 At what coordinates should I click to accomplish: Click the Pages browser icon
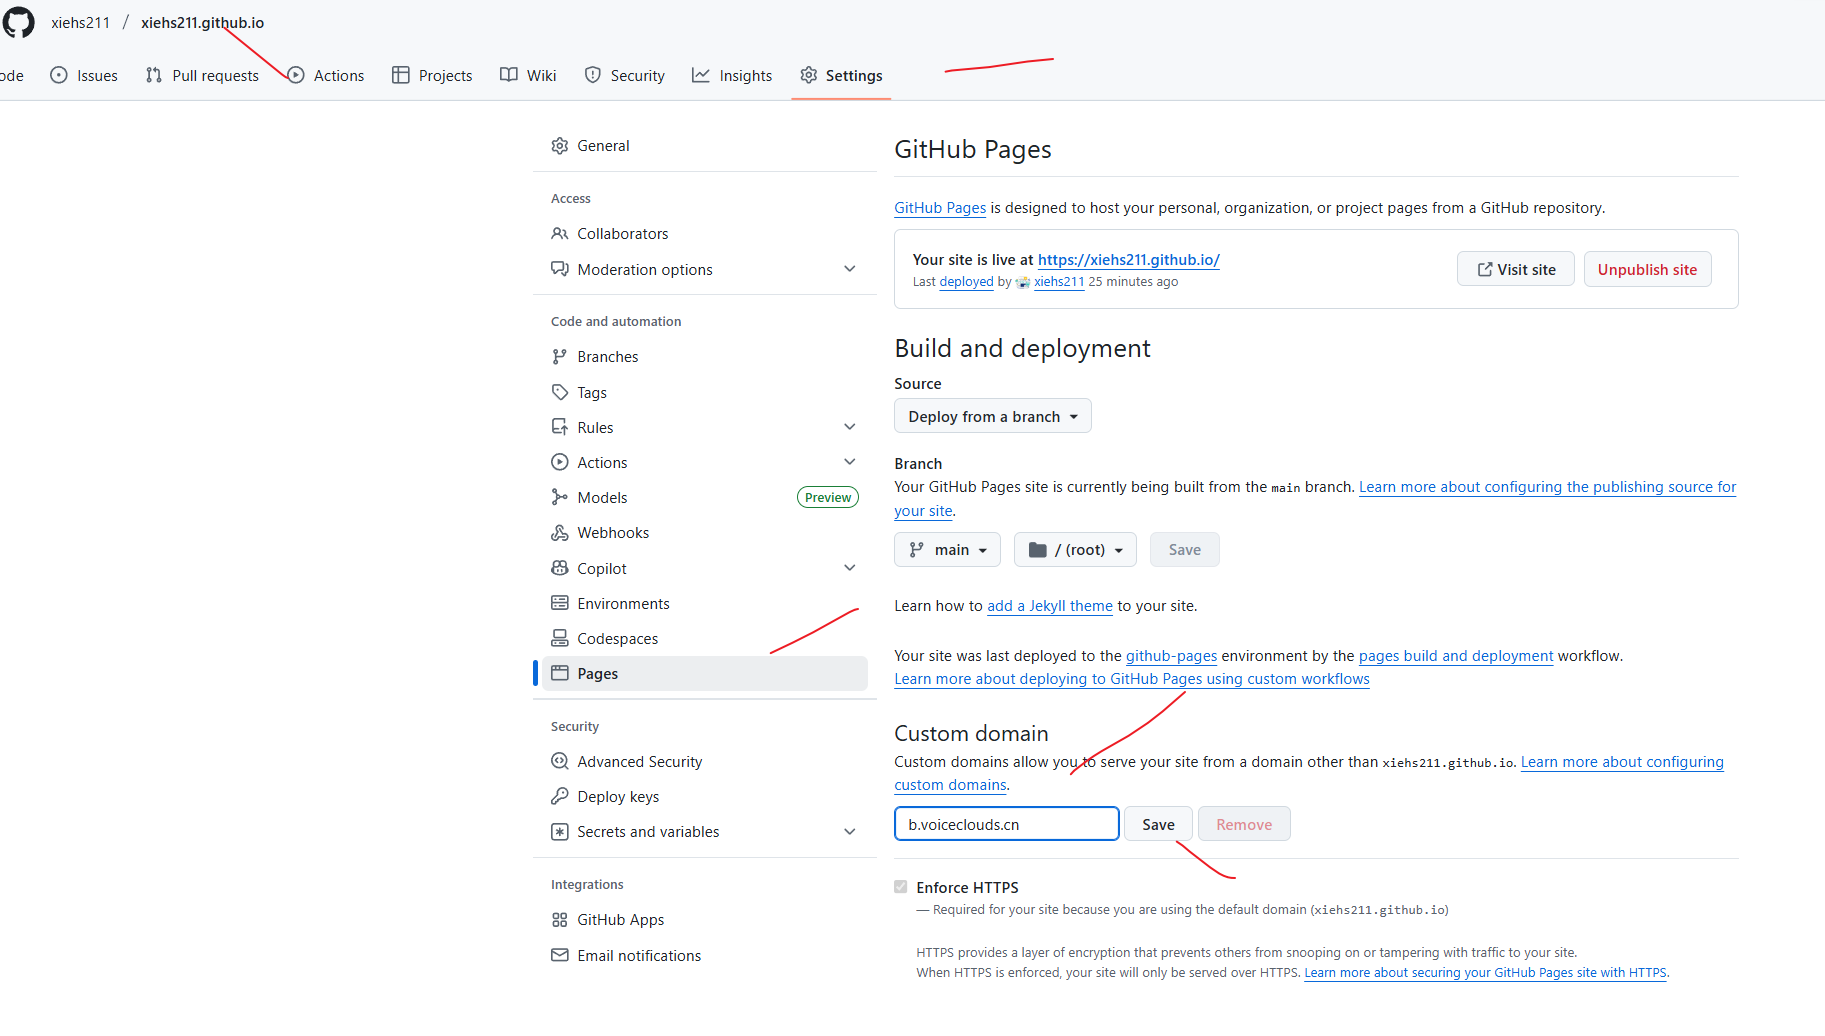coord(560,673)
